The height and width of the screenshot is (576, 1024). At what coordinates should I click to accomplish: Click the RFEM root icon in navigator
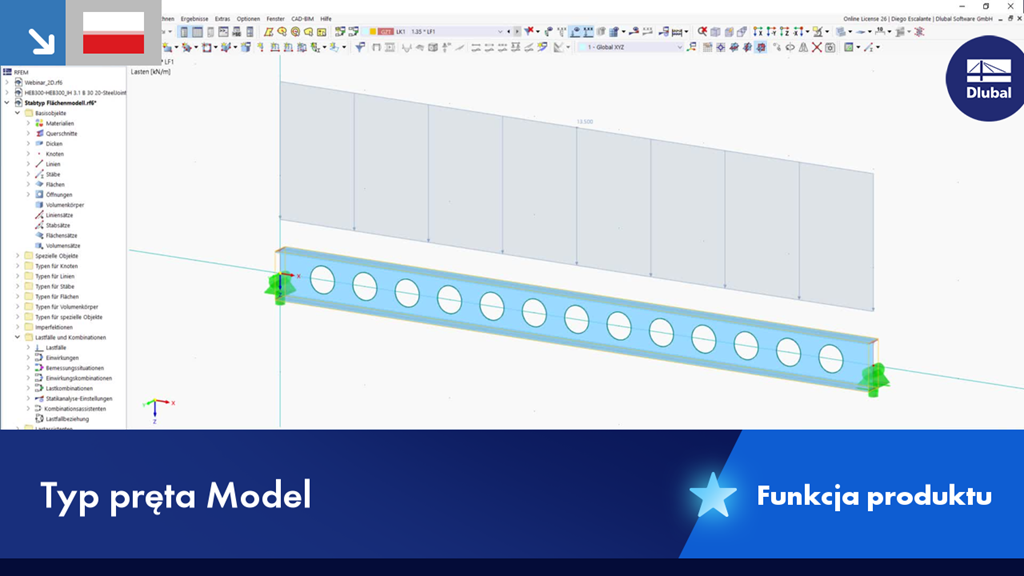[x=7, y=72]
